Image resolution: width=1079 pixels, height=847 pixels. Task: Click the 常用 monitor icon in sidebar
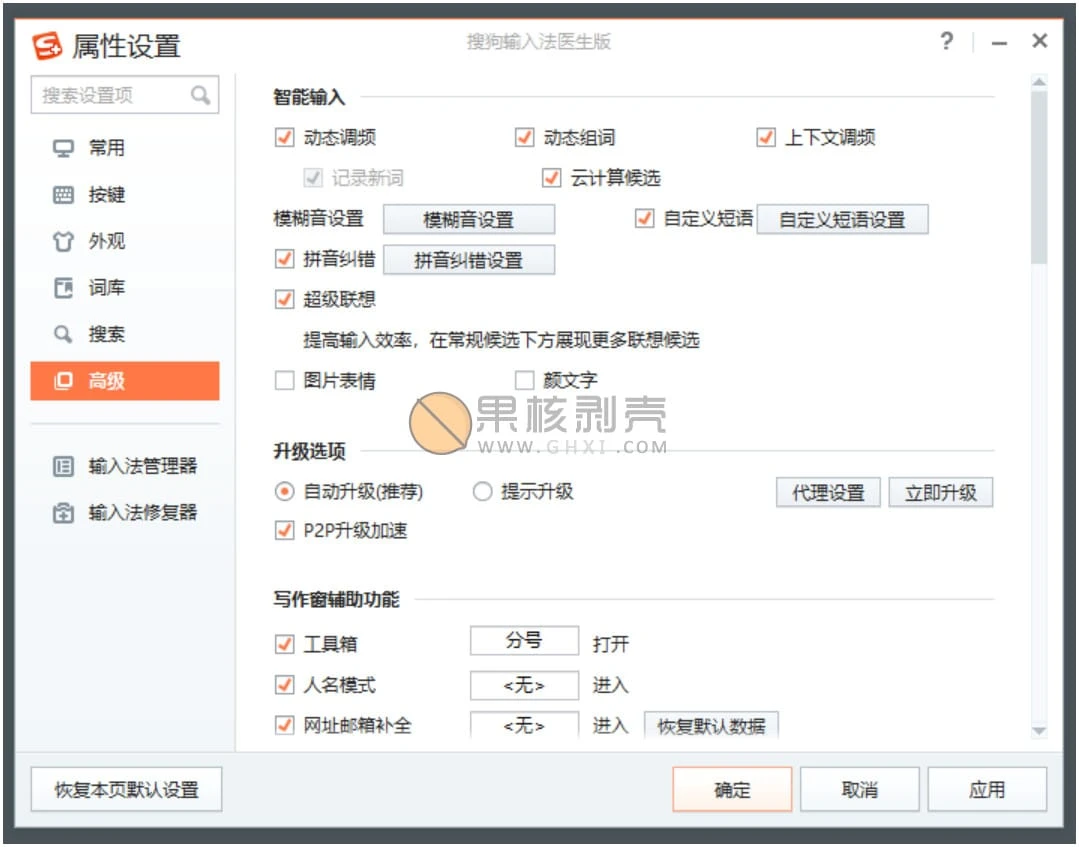(63, 149)
